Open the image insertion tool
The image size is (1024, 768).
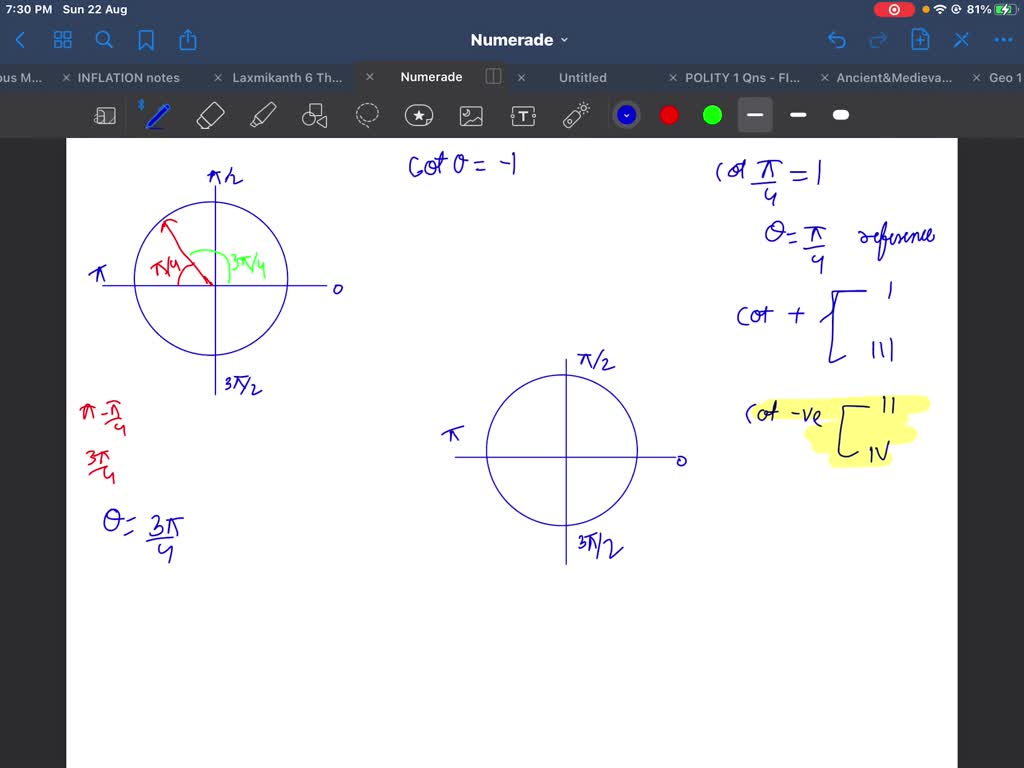coord(471,115)
